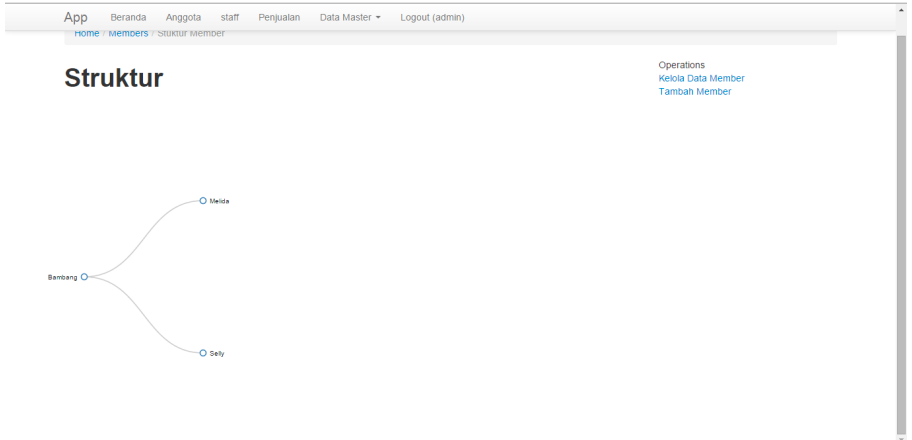Click the Selly node circle

(203, 353)
